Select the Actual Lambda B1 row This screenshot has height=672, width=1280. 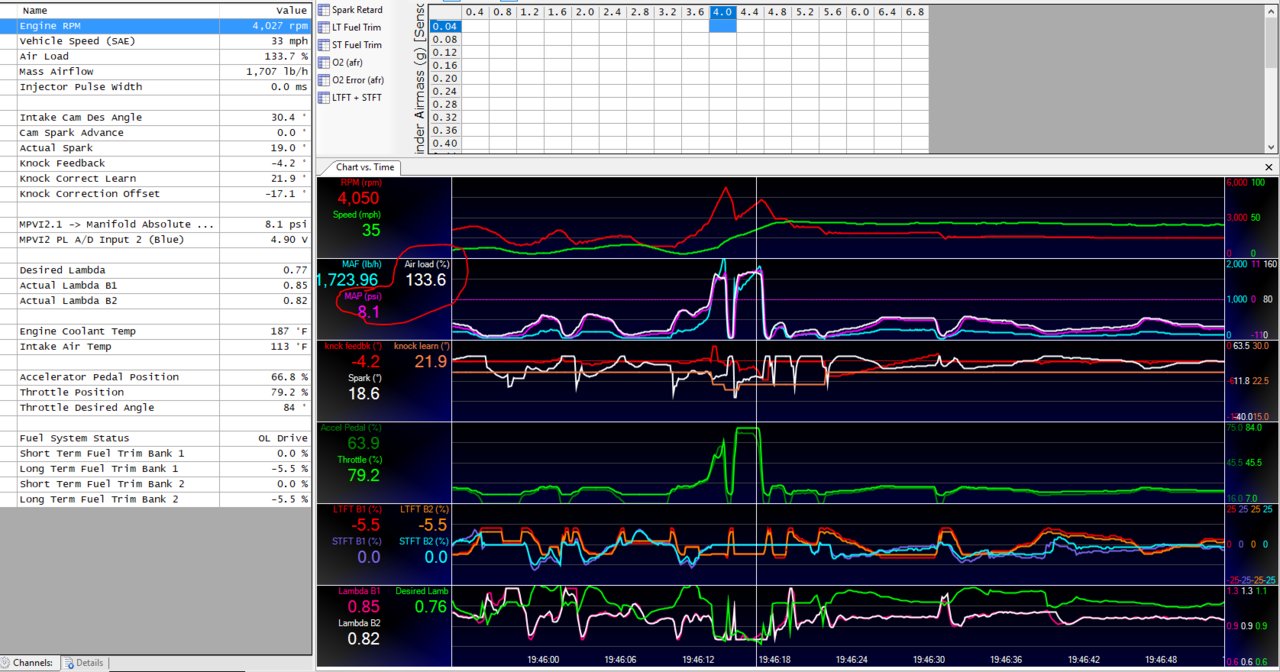[156, 285]
